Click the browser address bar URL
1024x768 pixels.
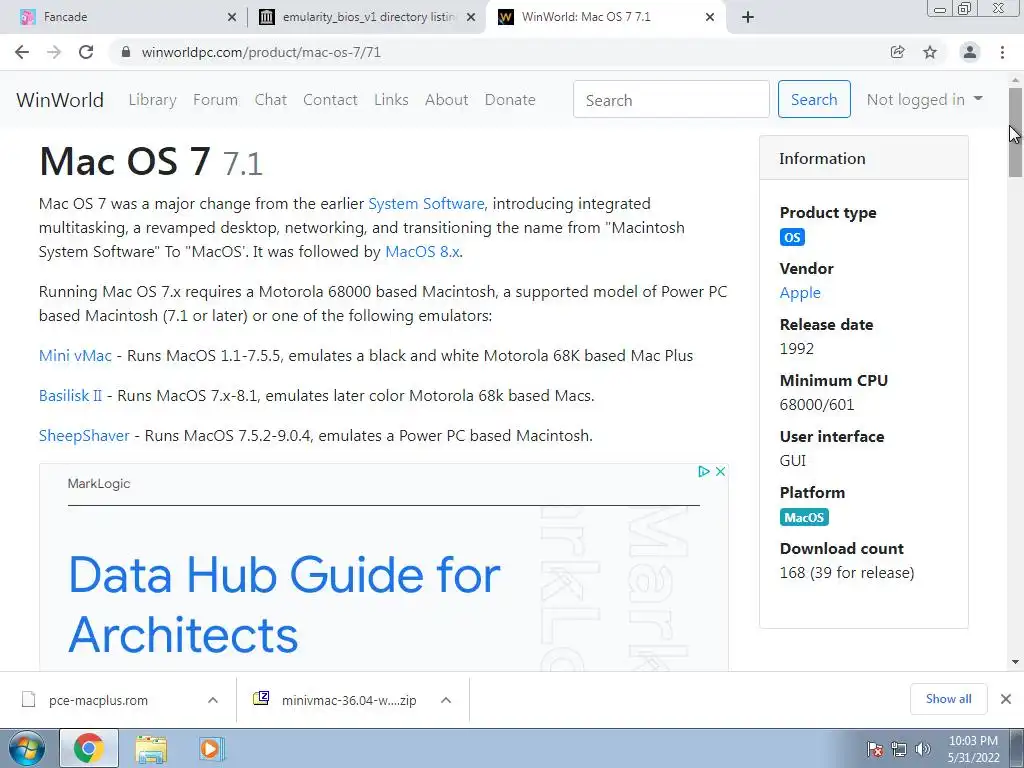261,52
